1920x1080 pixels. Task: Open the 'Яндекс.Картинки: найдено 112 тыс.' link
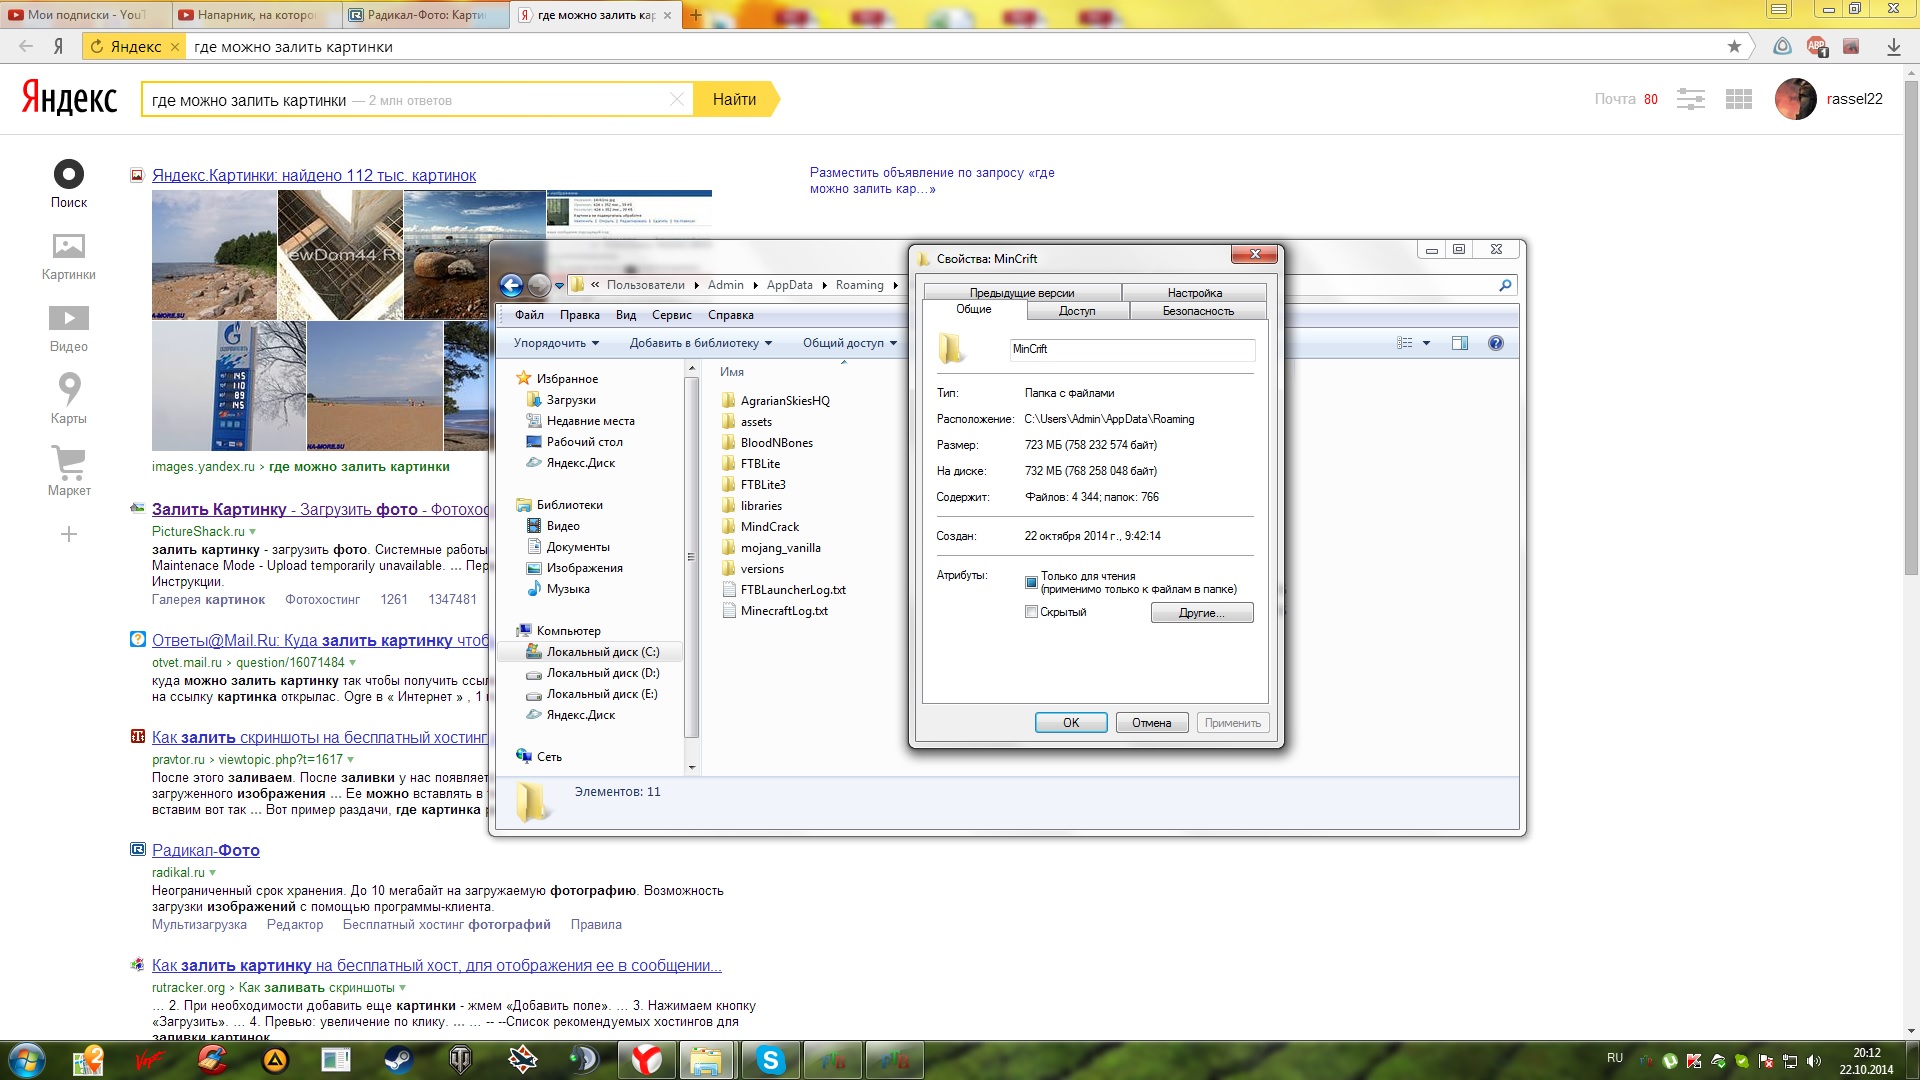tap(314, 176)
